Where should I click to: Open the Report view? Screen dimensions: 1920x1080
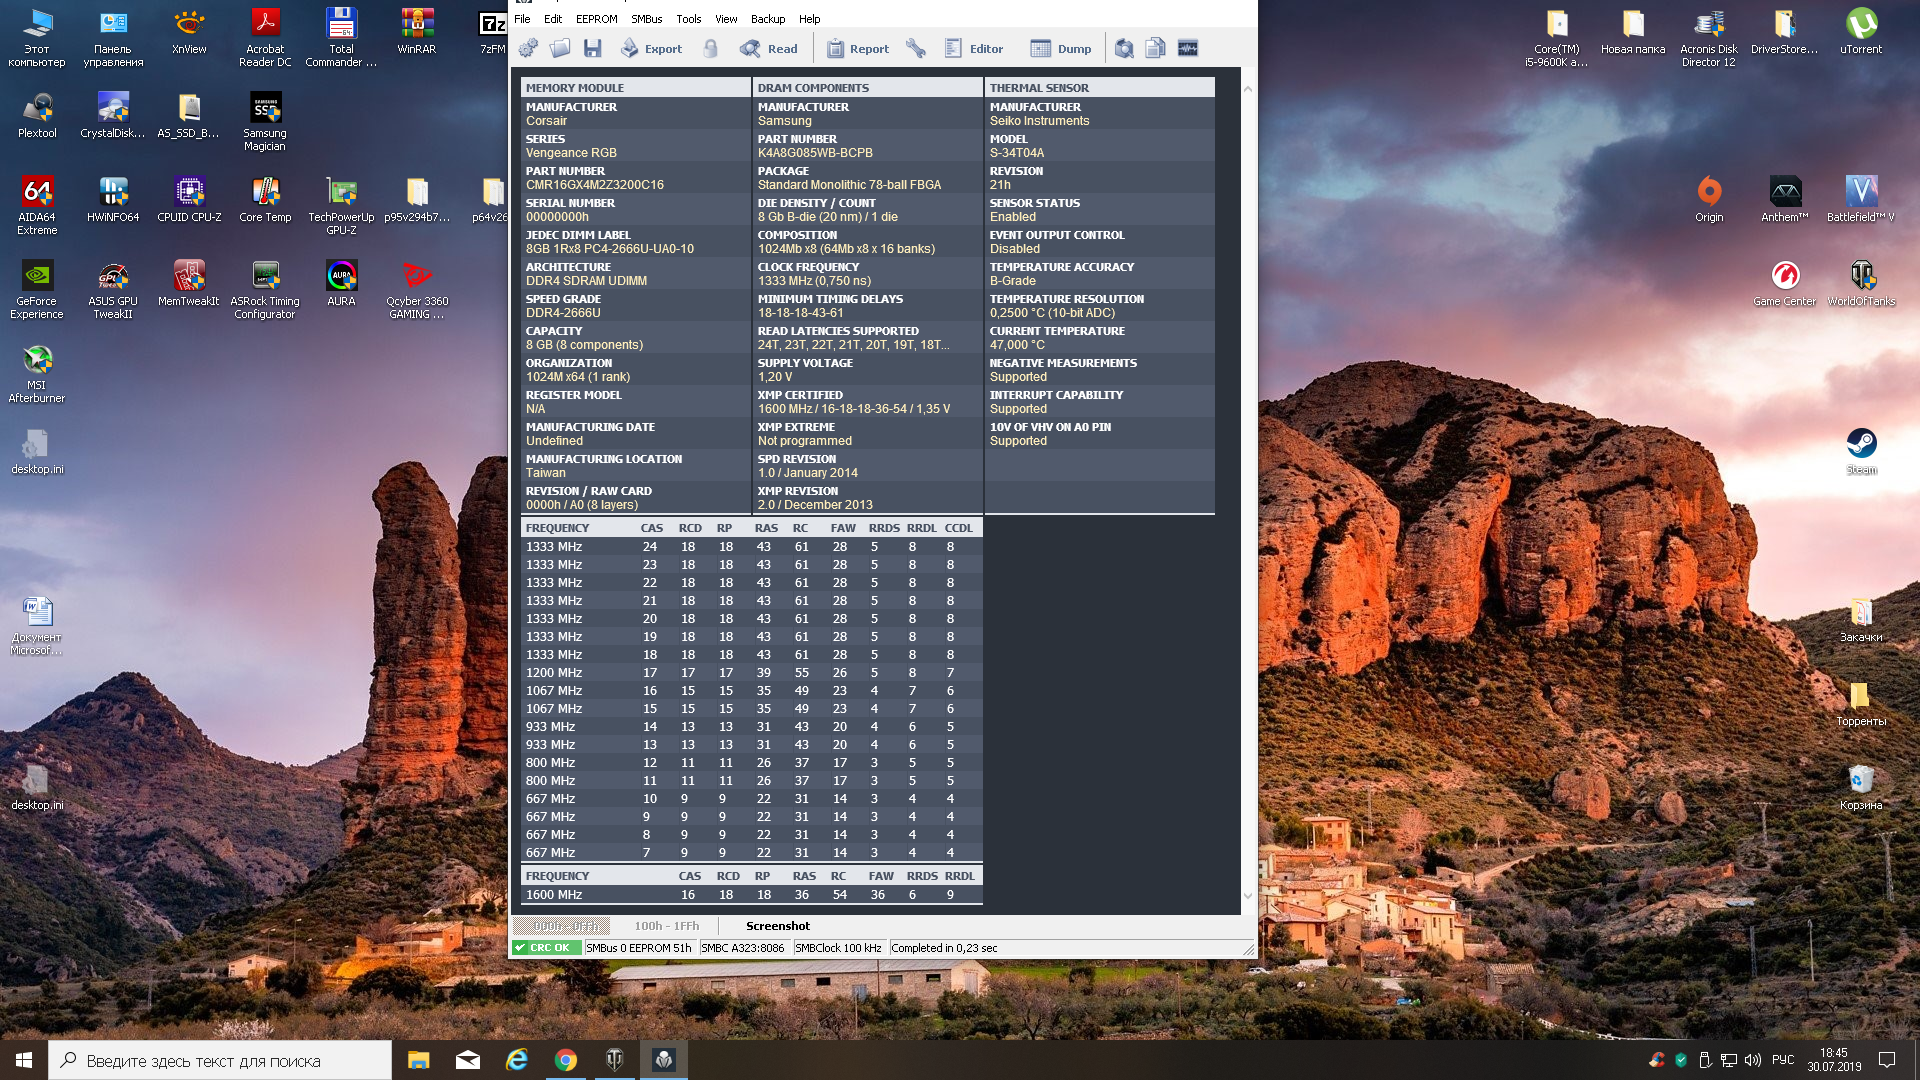pyautogui.click(x=858, y=48)
